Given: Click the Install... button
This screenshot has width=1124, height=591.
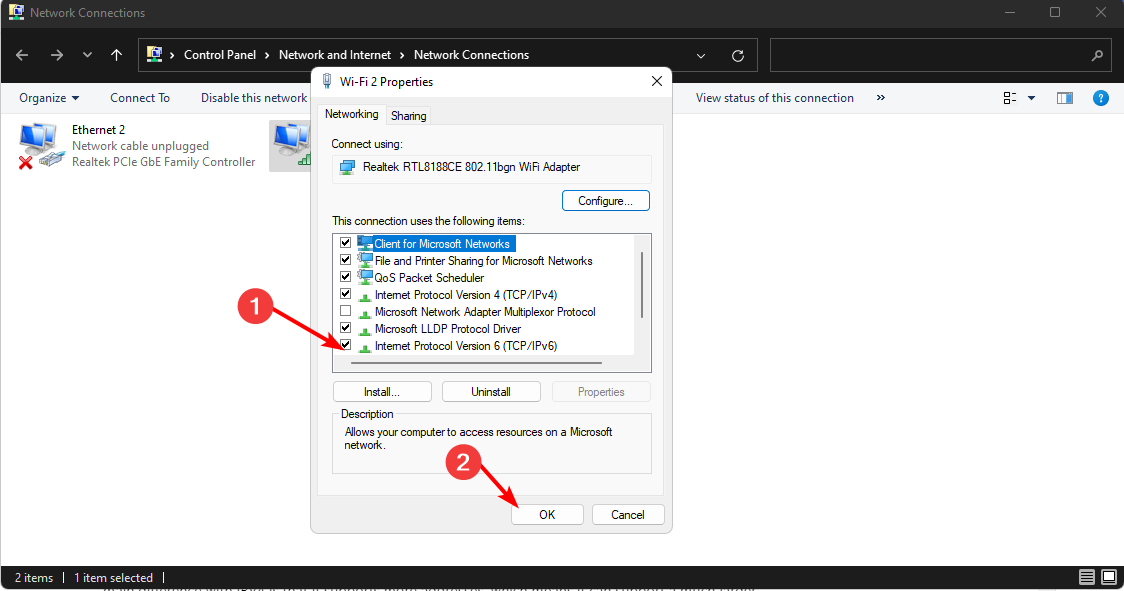Looking at the screenshot, I should pyautogui.click(x=382, y=392).
